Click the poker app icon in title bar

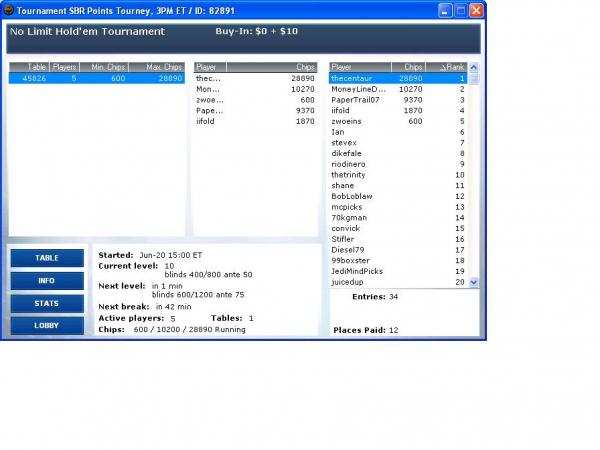point(8,11)
